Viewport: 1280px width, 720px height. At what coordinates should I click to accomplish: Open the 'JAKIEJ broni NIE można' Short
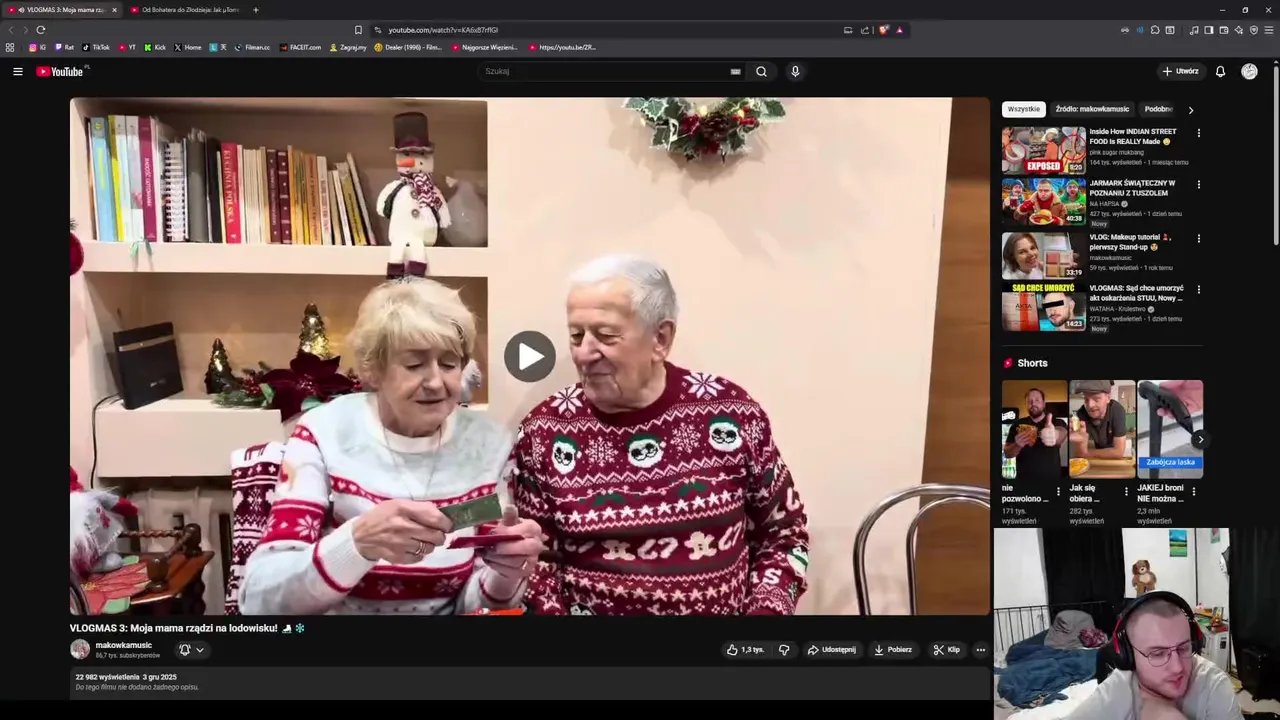(1170, 429)
